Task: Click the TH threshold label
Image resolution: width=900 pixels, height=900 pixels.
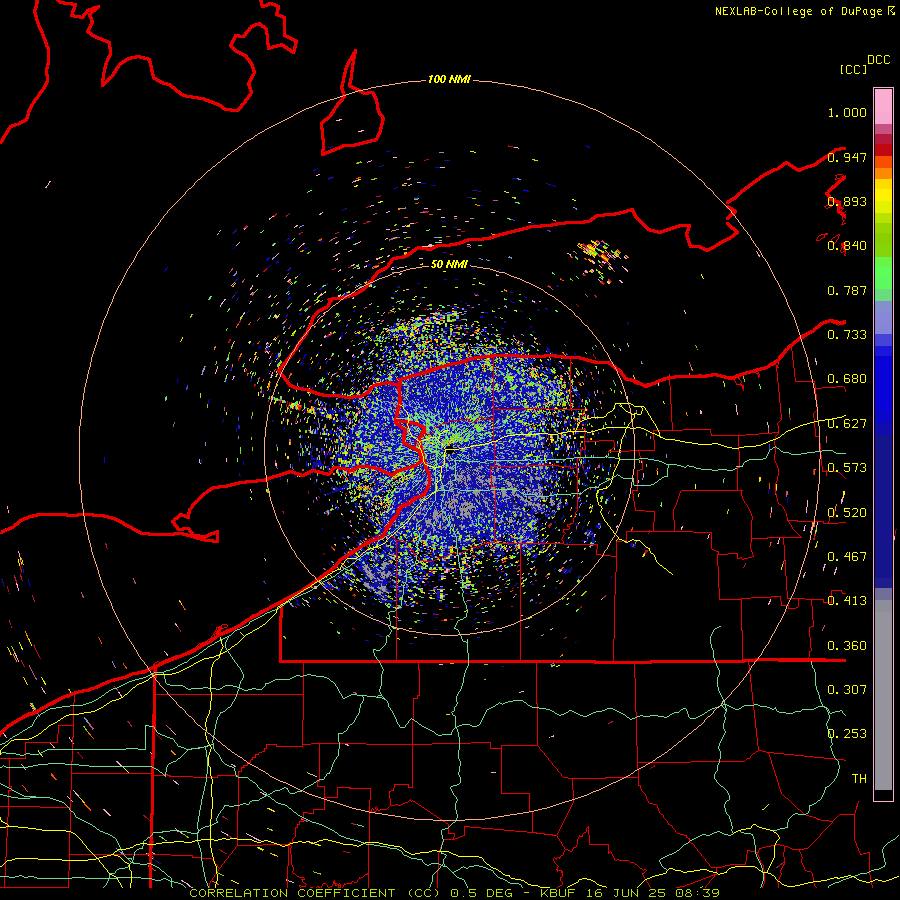Action: (x=859, y=778)
